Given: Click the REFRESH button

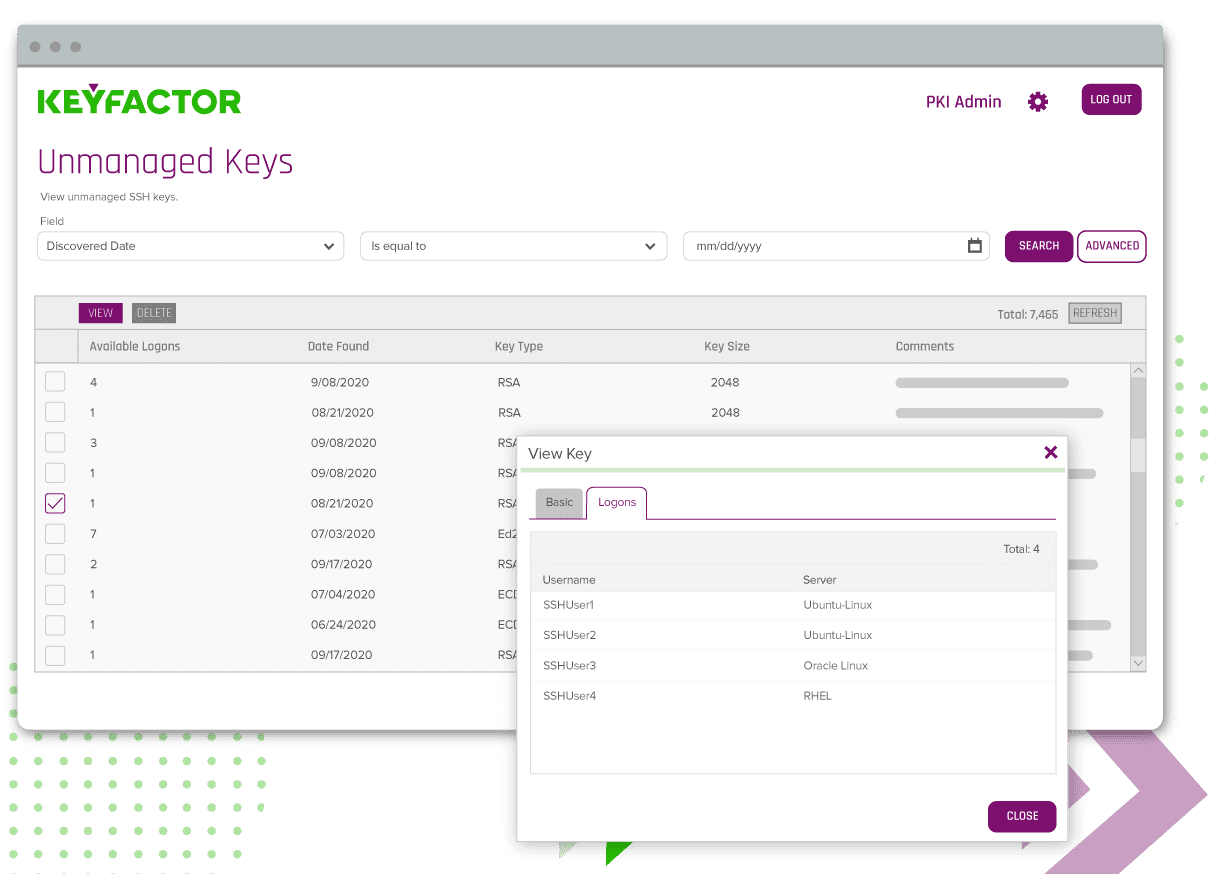Looking at the screenshot, I should coord(1095,313).
